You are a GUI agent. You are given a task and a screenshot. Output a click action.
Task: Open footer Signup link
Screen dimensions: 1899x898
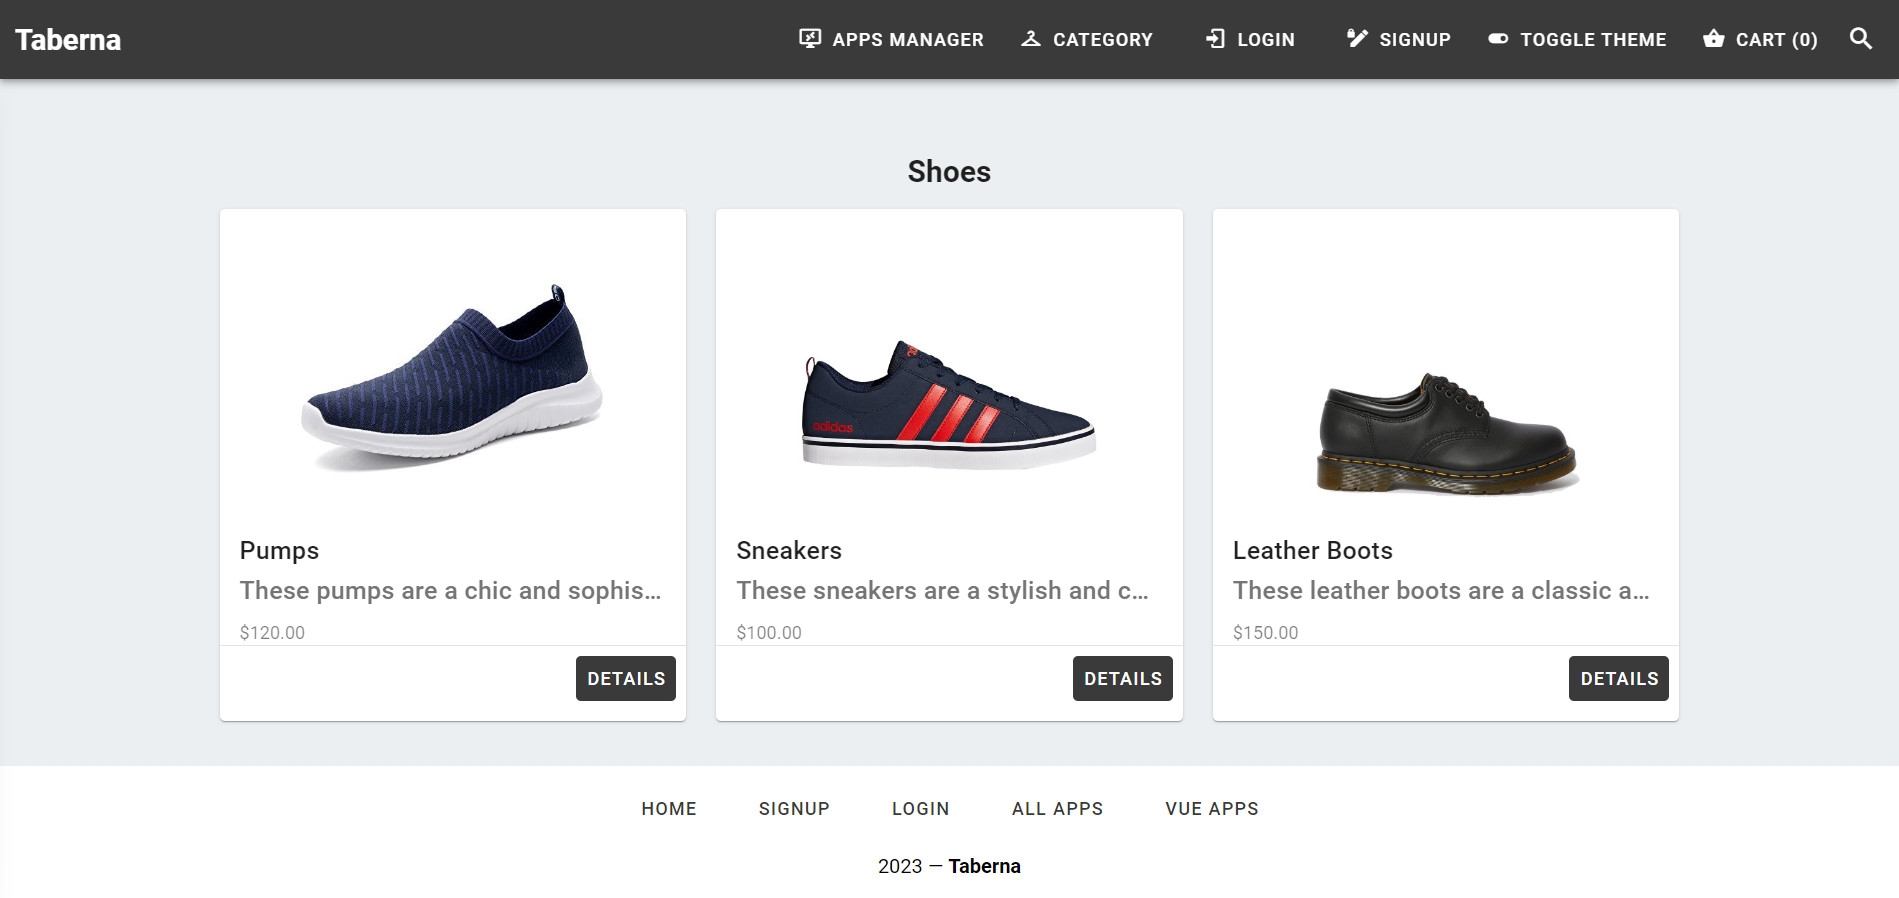[x=794, y=808]
